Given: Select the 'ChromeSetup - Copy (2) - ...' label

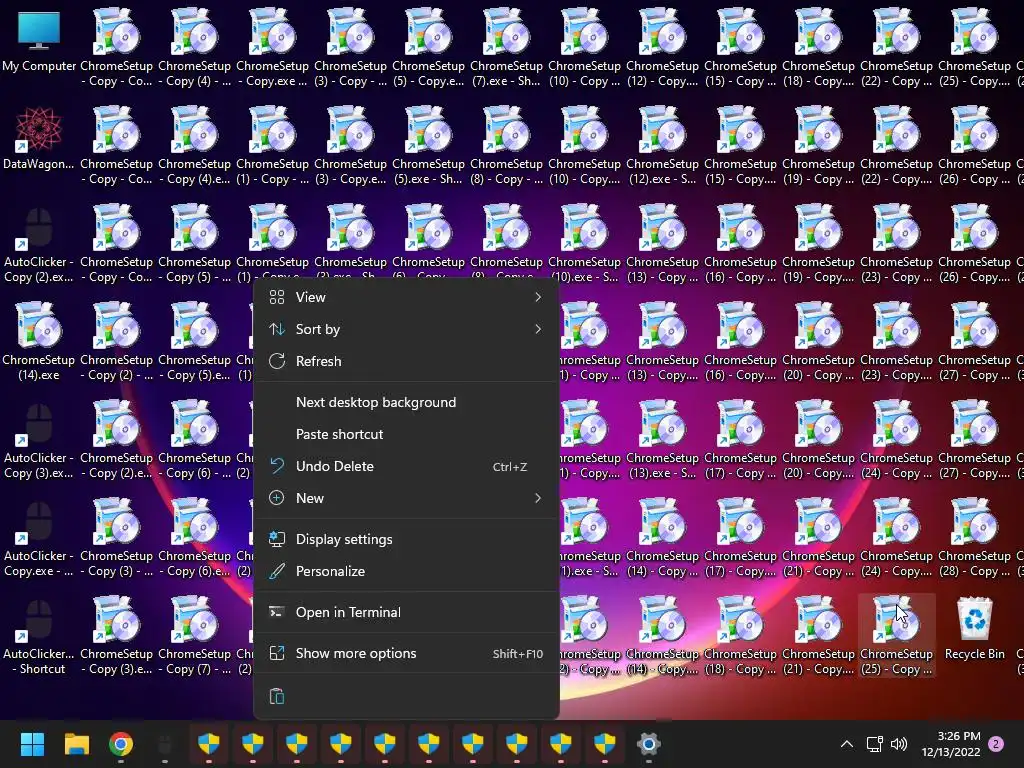Looking at the screenshot, I should [x=116, y=368].
